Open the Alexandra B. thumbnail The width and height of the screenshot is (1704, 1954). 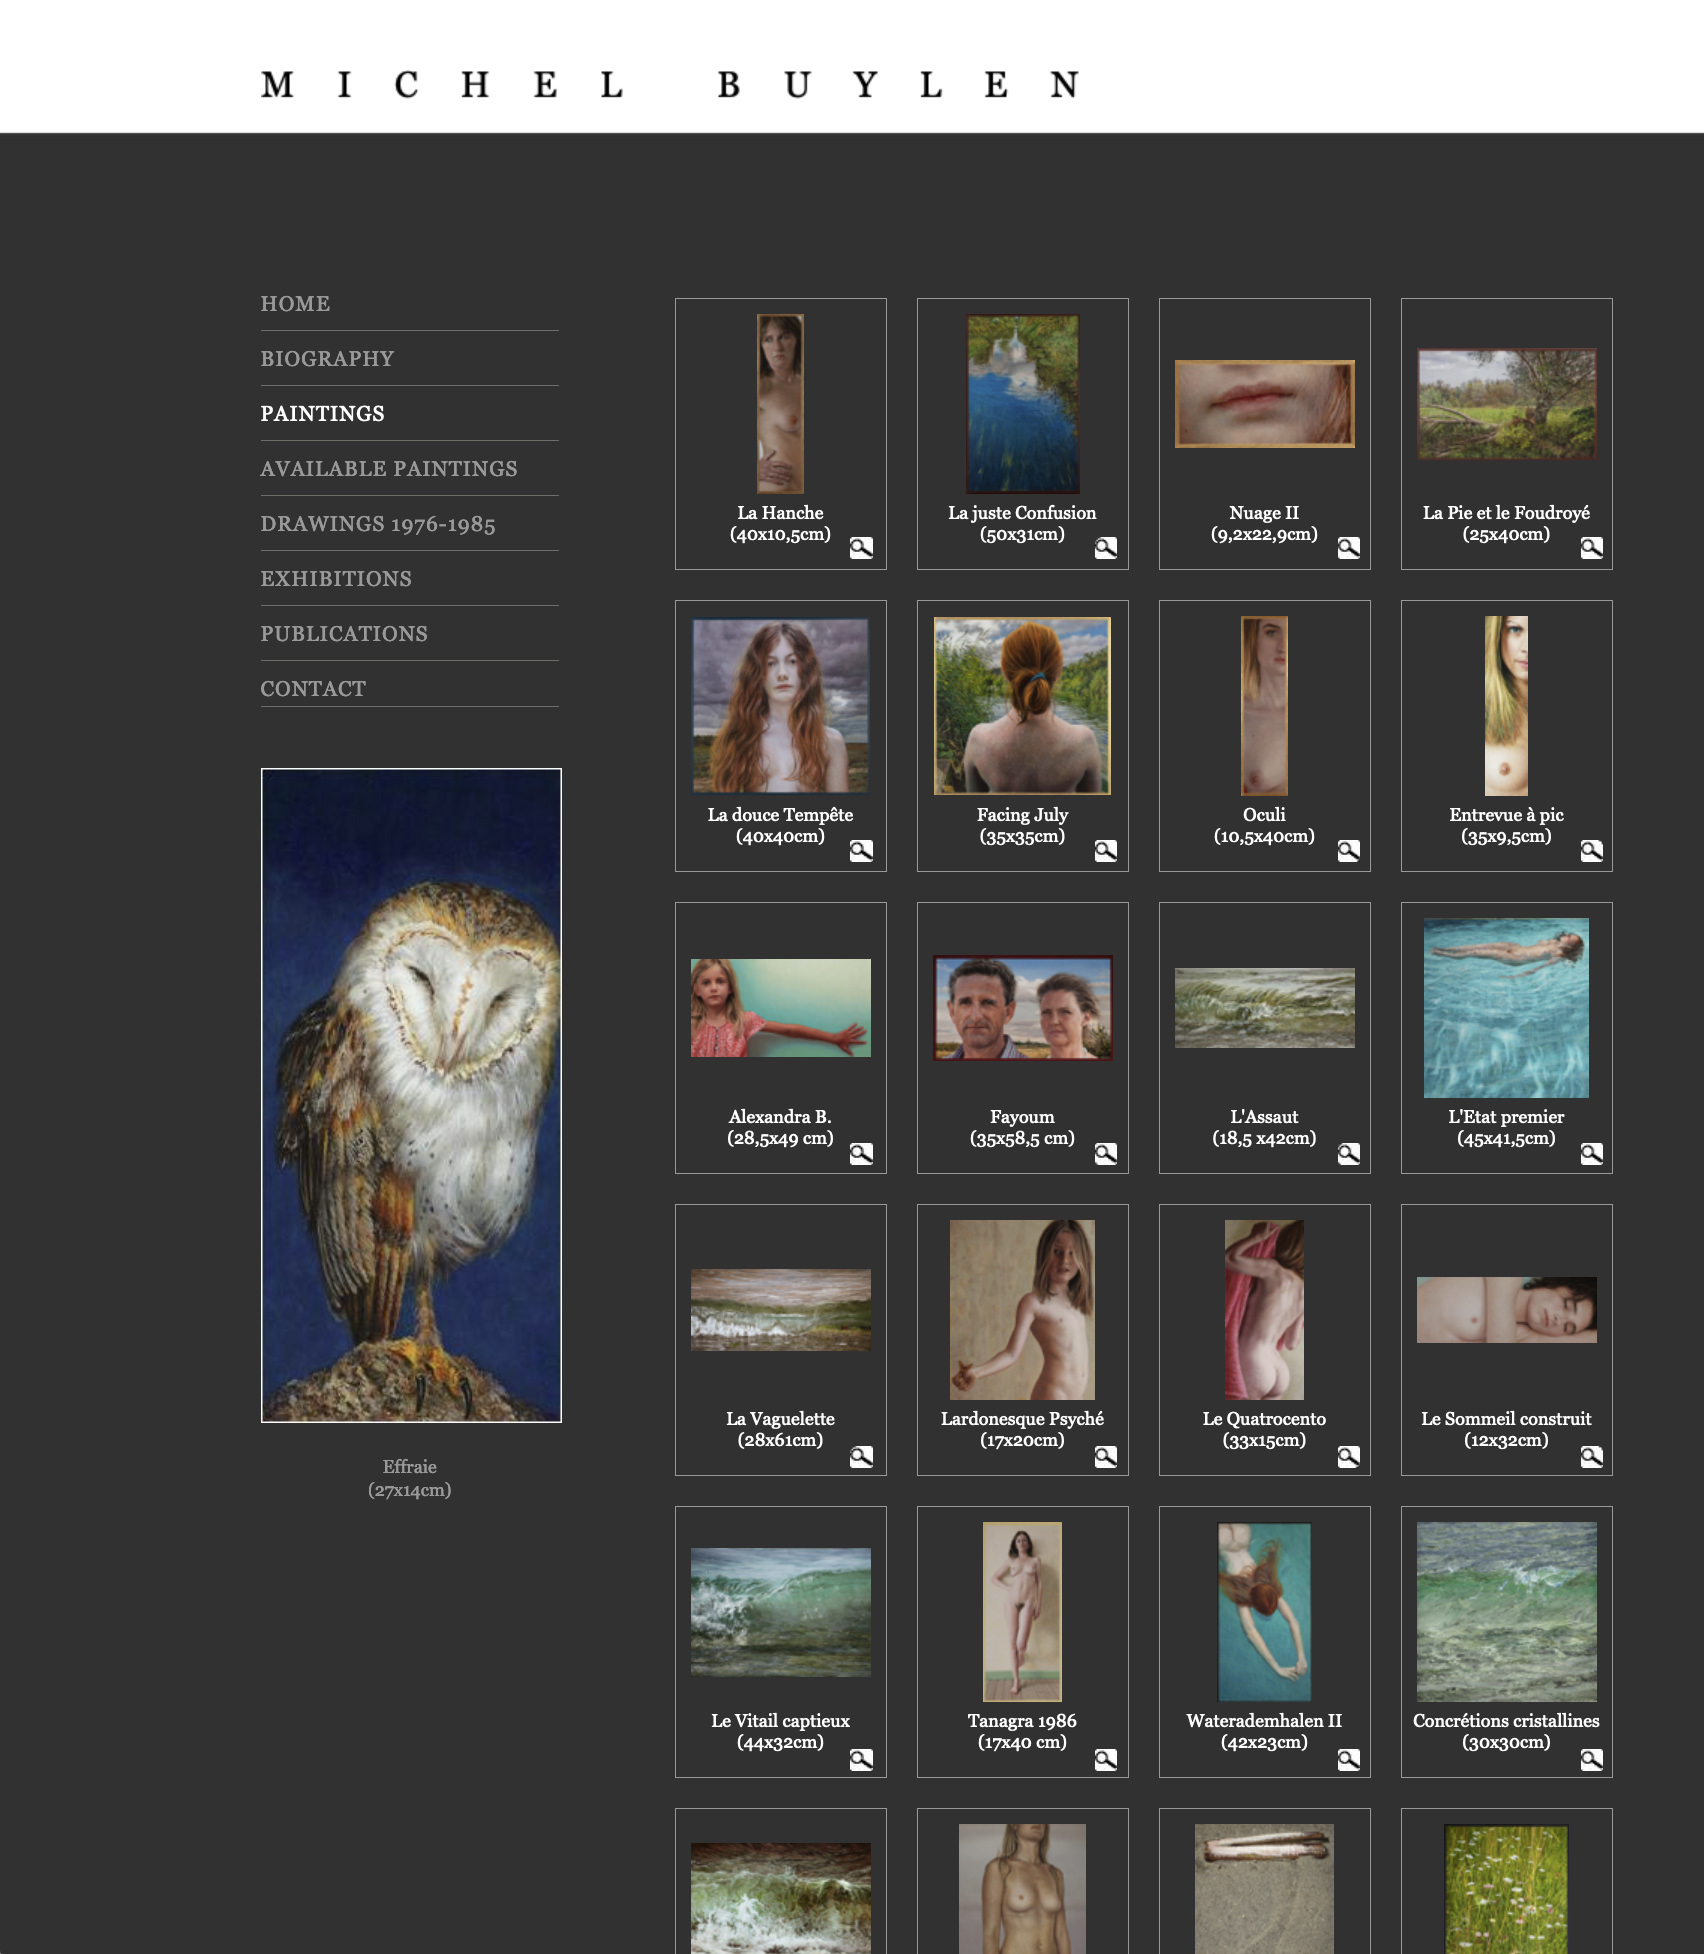coord(781,1008)
